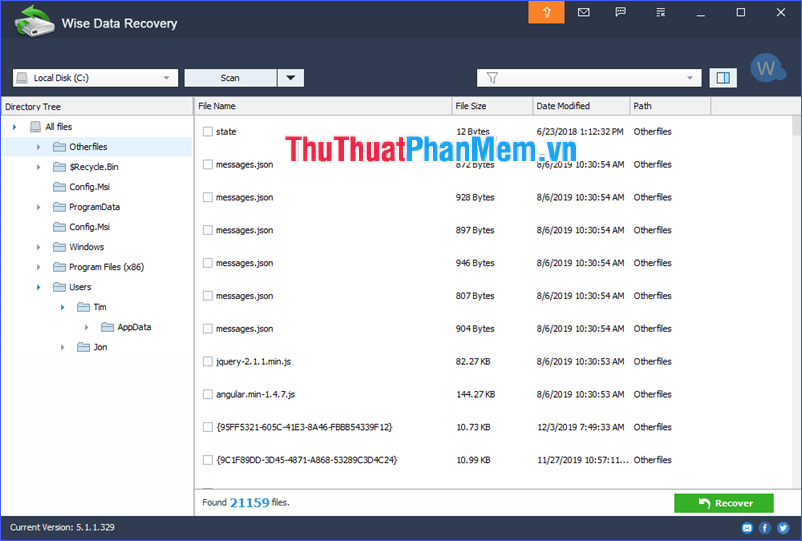
Task: Click the Otherfiles folder icon
Action: pos(59,147)
